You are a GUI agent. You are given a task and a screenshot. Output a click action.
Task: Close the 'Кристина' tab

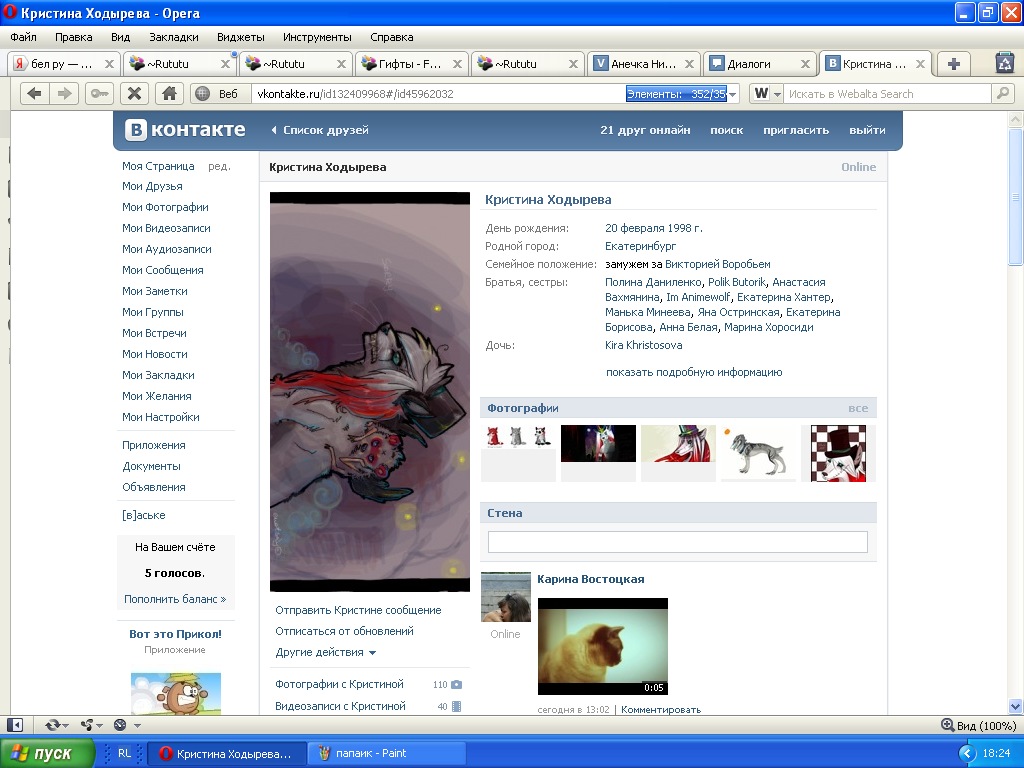coord(920,64)
